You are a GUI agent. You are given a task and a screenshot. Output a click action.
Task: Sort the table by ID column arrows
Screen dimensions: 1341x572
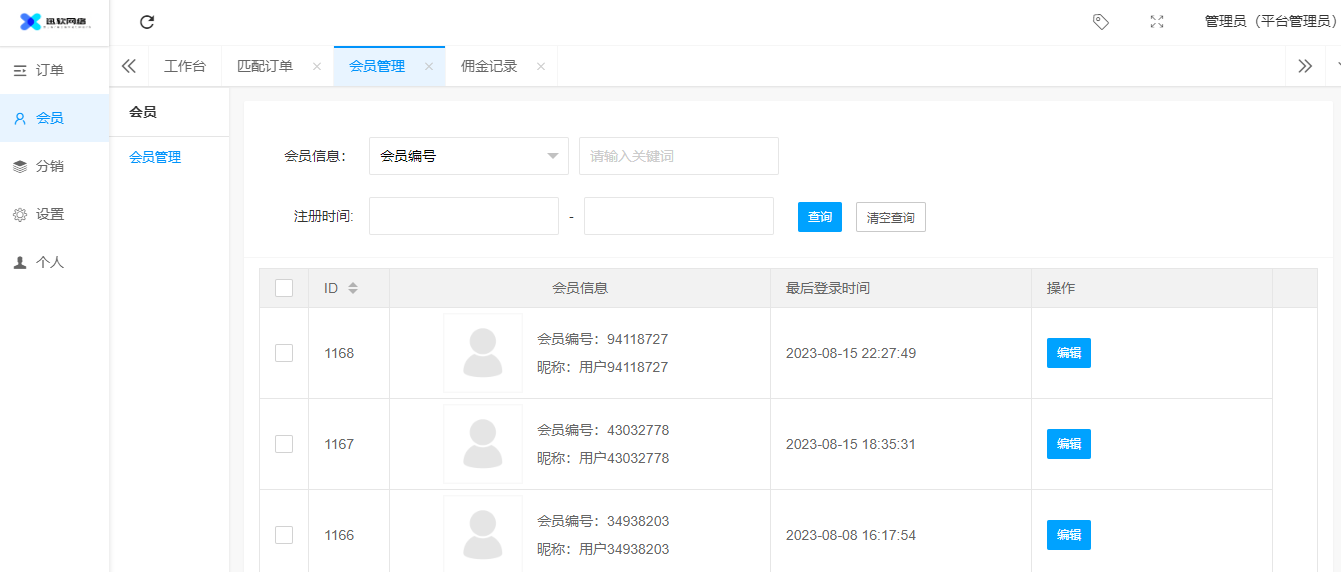(x=352, y=288)
